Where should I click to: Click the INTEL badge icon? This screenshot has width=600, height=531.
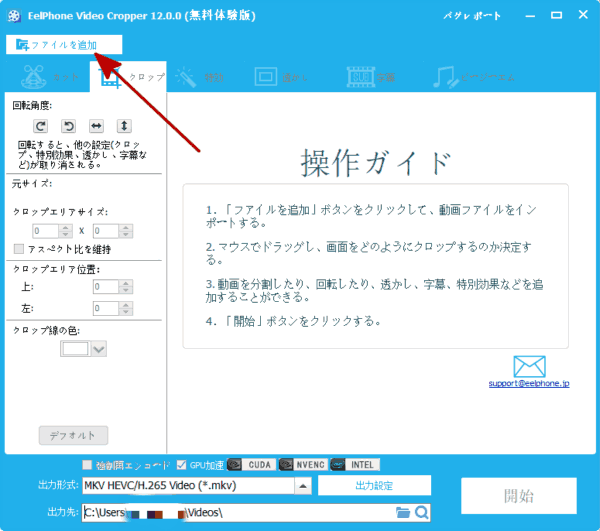click(x=355, y=464)
